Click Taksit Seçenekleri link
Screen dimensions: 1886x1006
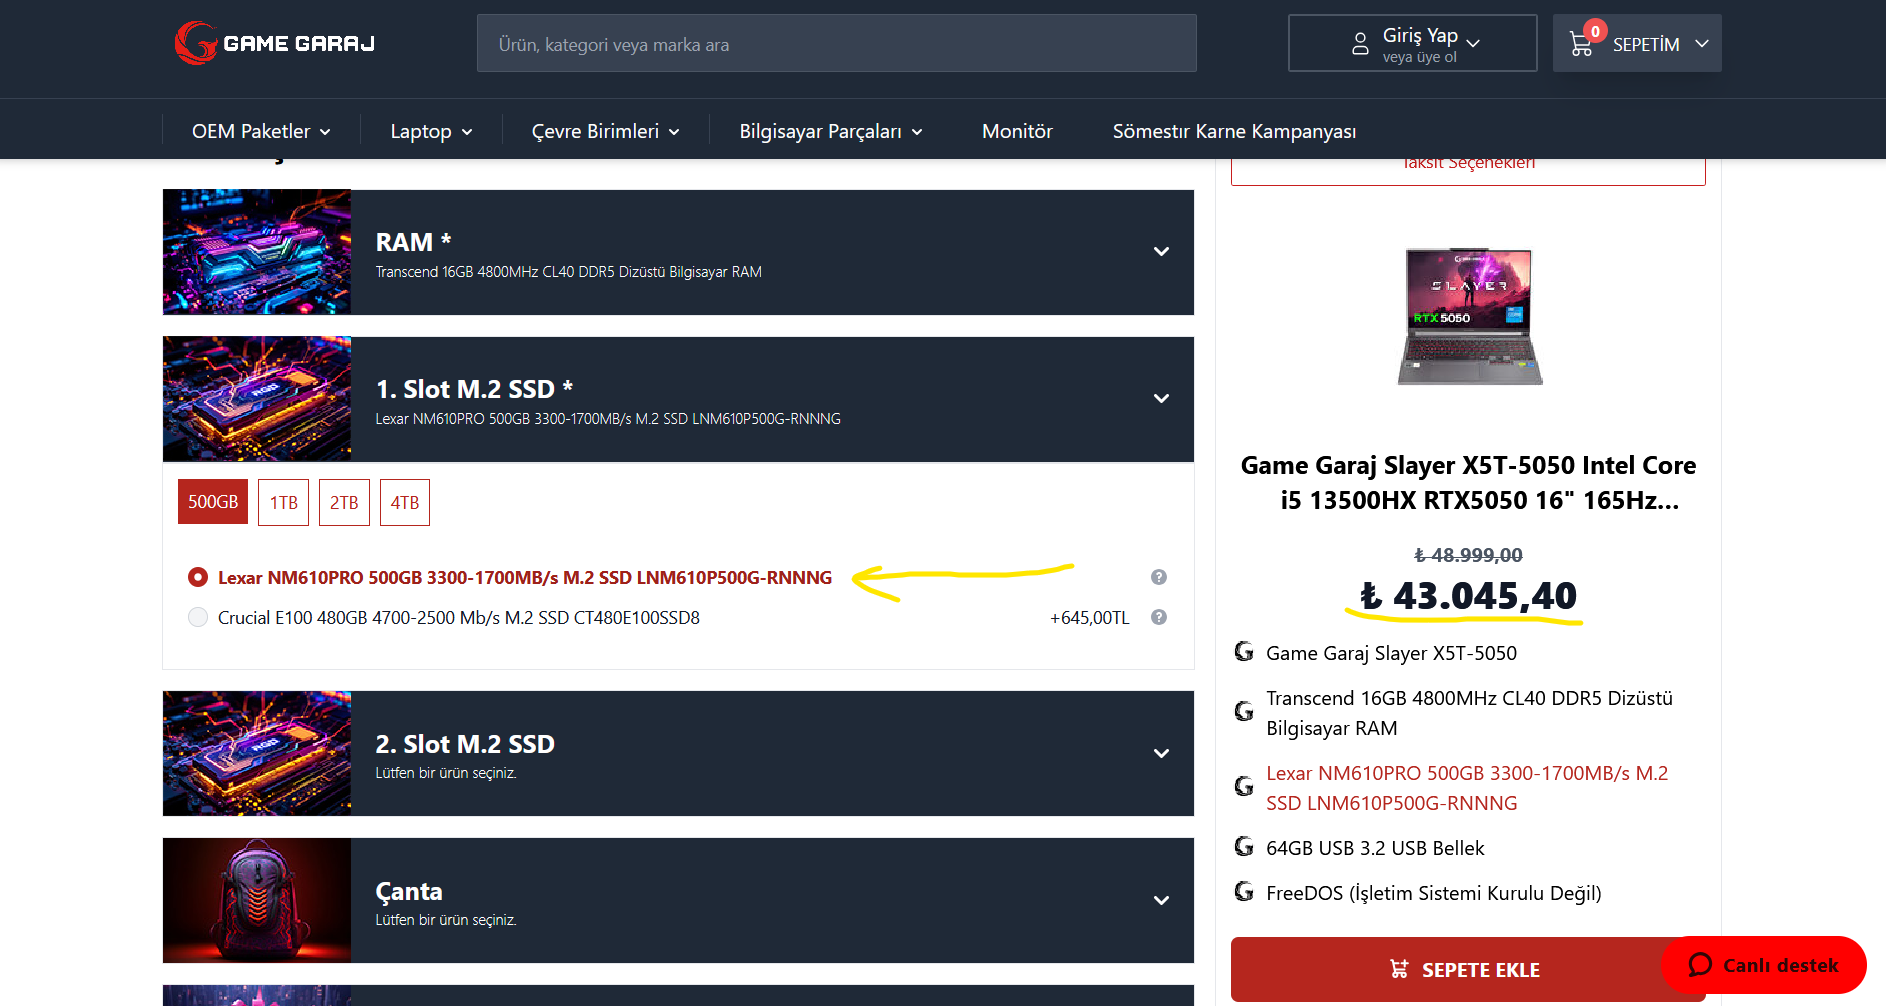(1468, 164)
